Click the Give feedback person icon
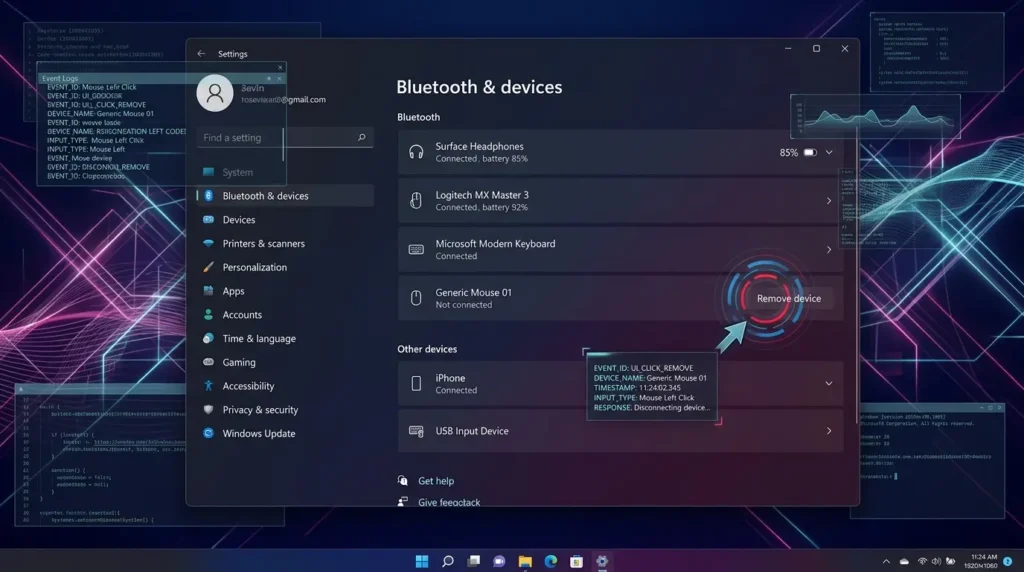This screenshot has width=1024, height=572. coord(403,501)
